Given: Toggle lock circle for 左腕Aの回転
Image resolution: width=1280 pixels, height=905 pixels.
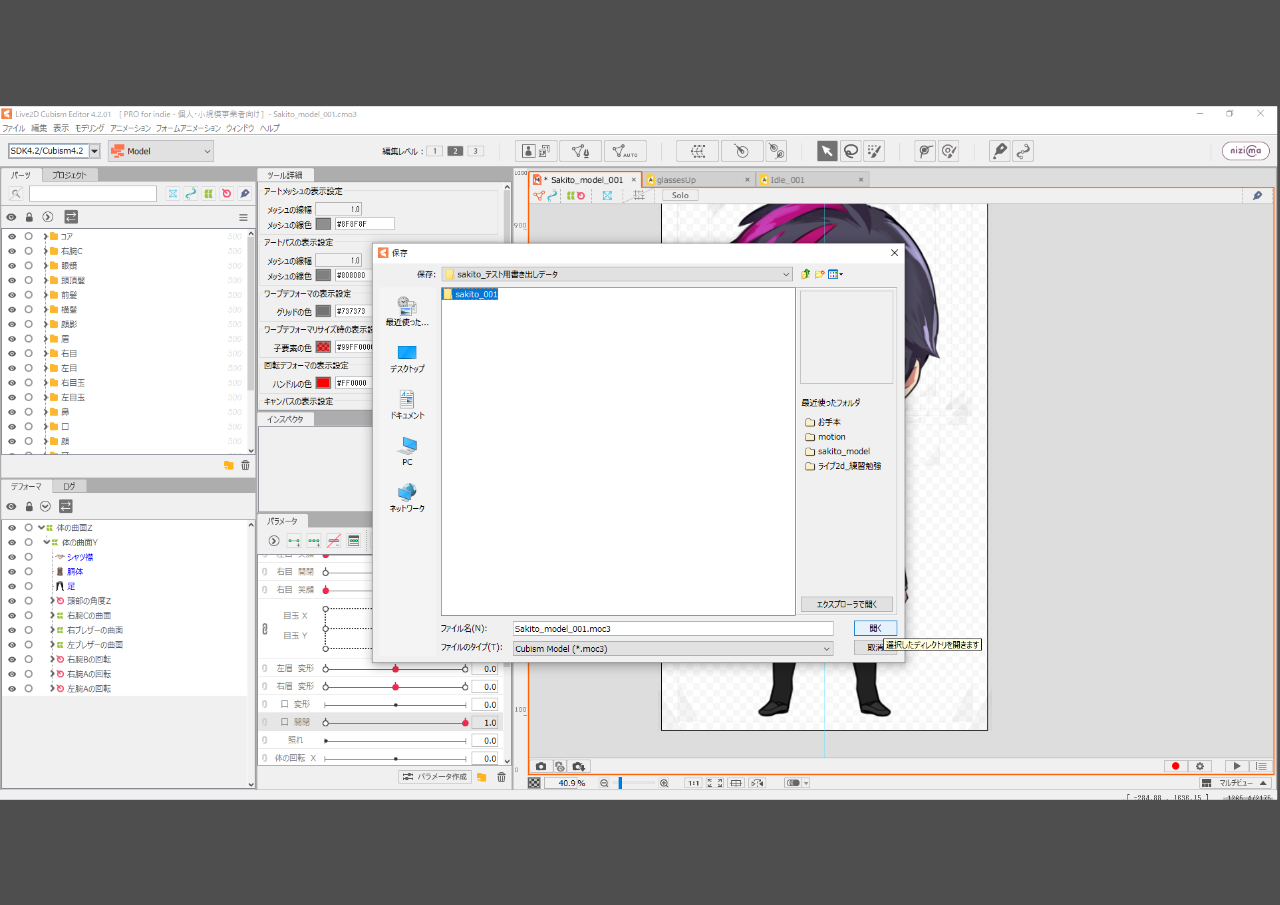Looking at the screenshot, I should pos(28,689).
